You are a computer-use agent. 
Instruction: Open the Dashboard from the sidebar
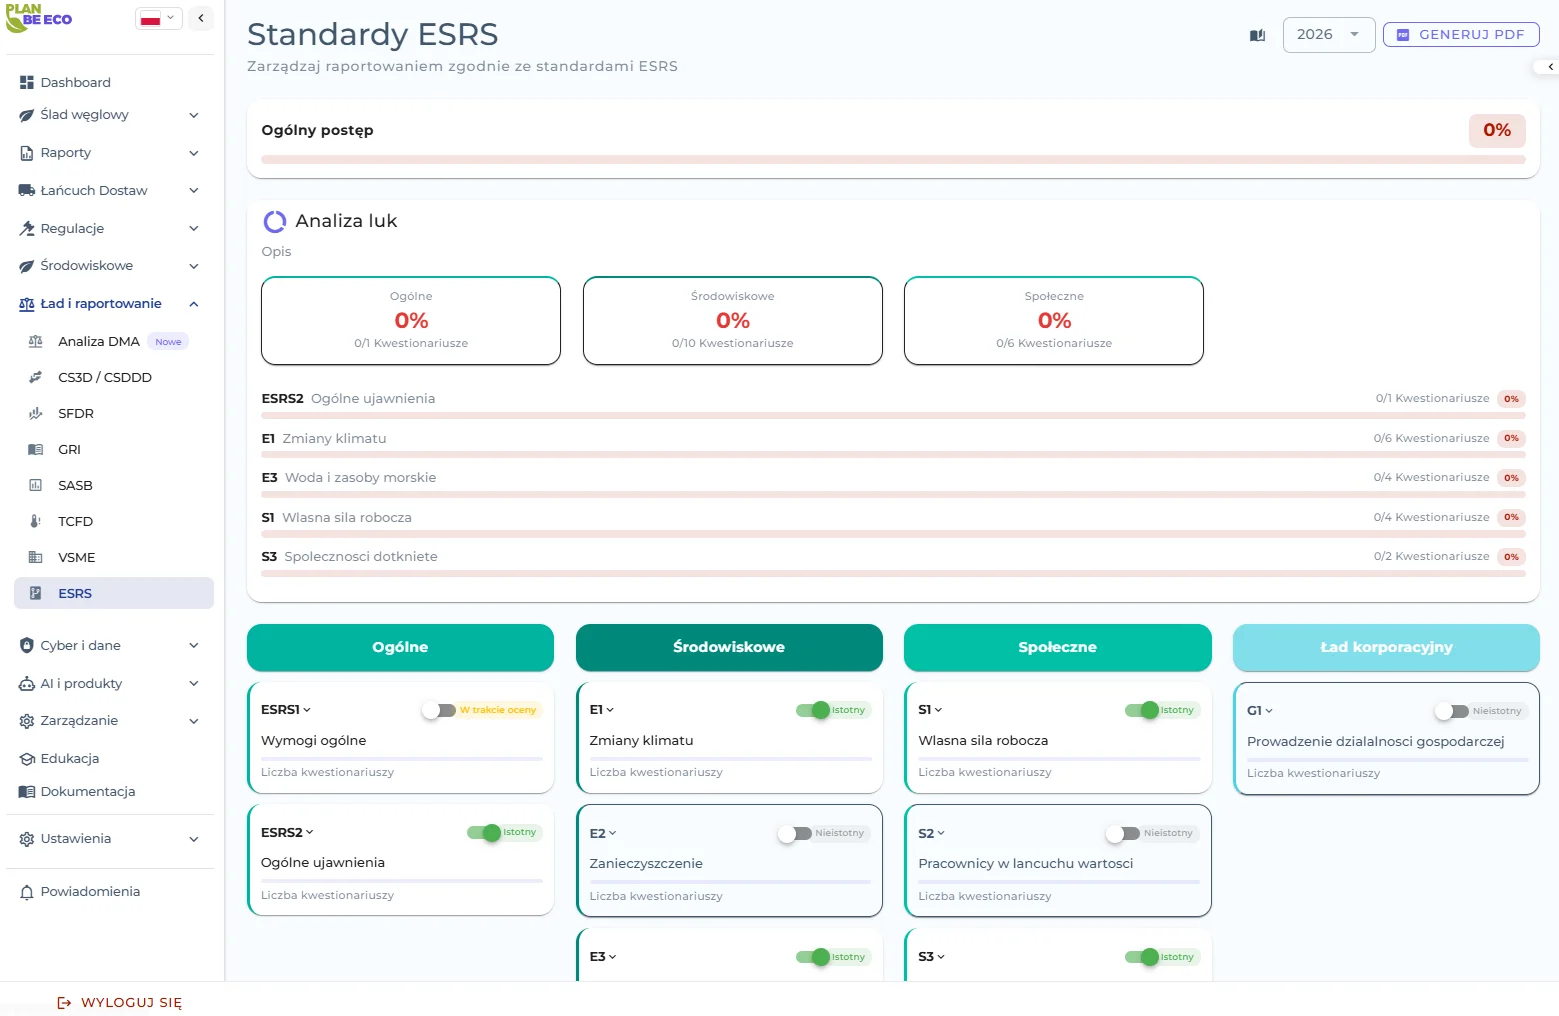pos(75,82)
